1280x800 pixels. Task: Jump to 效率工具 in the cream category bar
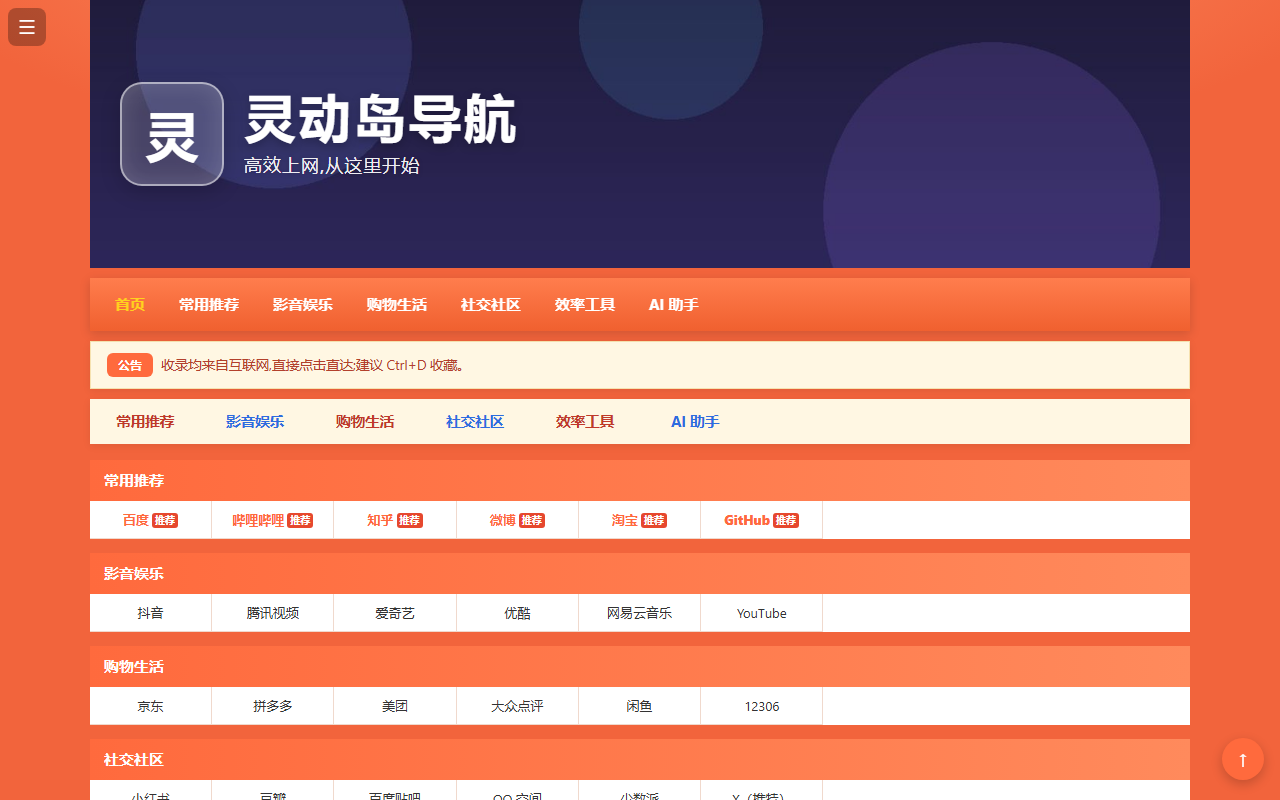pos(585,422)
